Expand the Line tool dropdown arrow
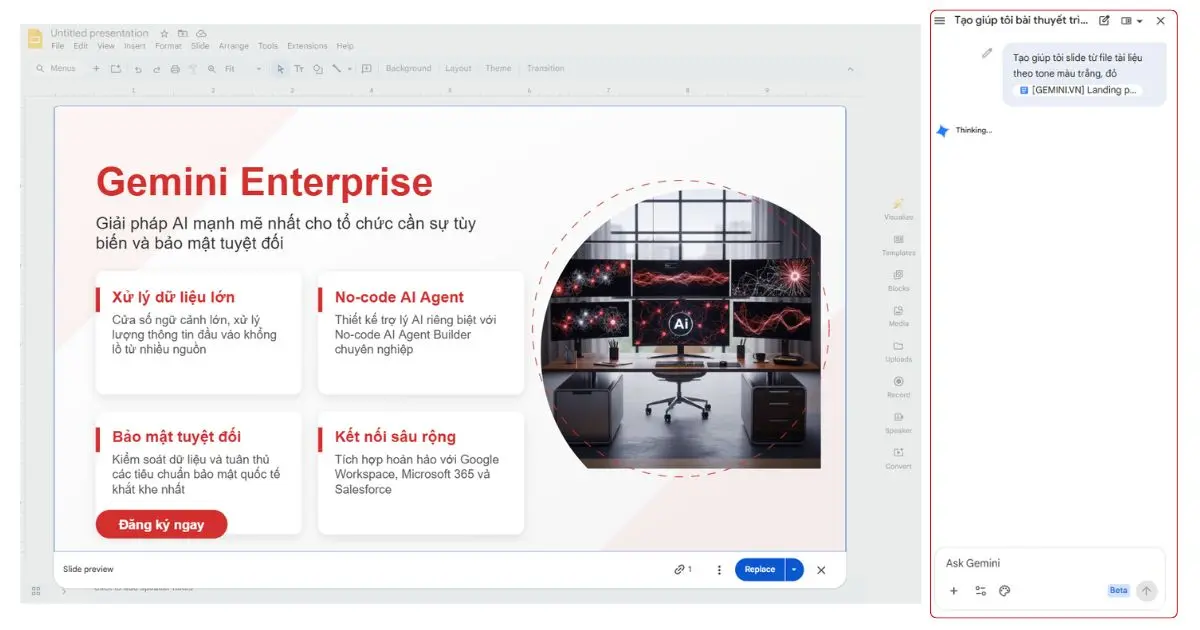Image resolution: width=1200 pixels, height=630 pixels. coord(349,69)
